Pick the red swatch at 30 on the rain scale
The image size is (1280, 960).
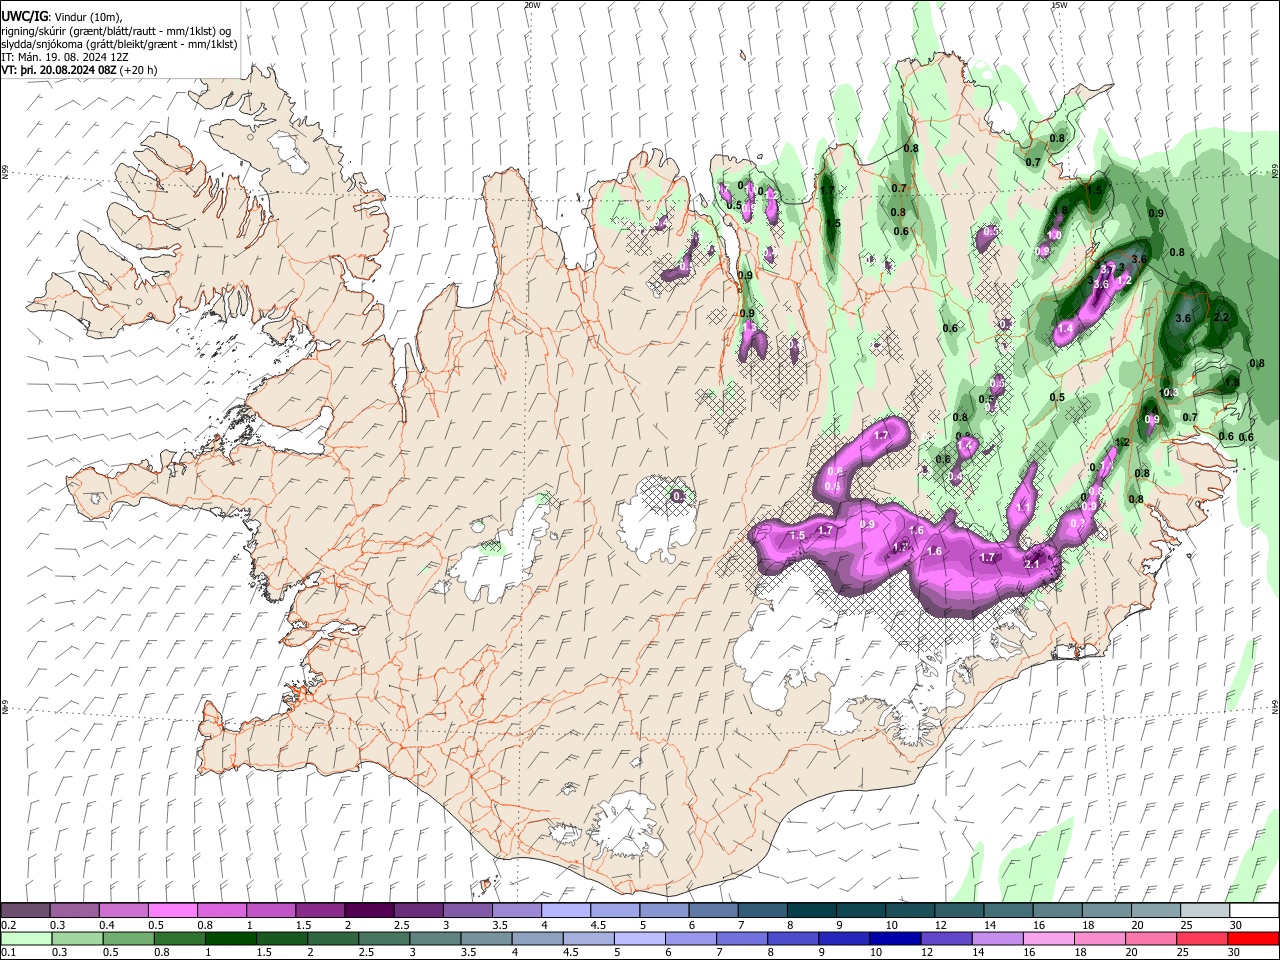point(1253,939)
